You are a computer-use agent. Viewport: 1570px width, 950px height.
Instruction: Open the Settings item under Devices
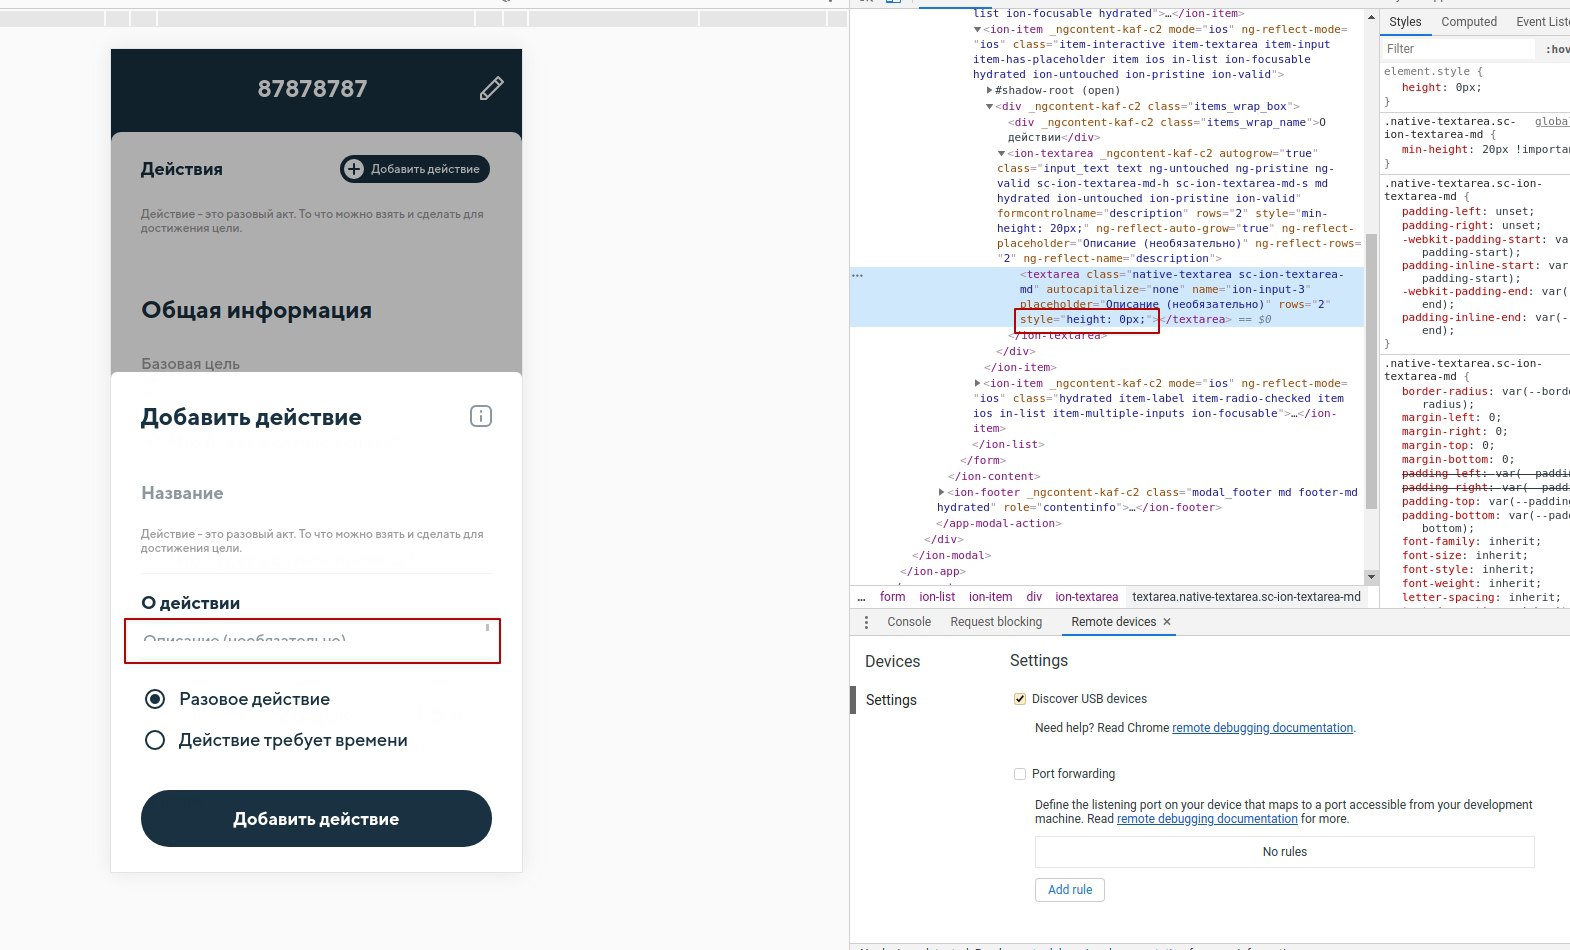click(x=891, y=700)
